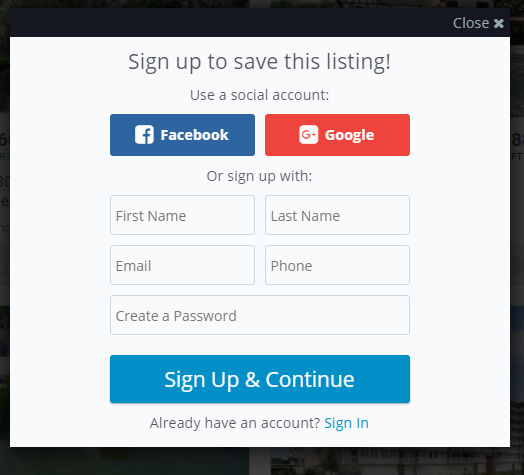Choose the Google text on the red button
This screenshot has width=524, height=475.
pyautogui.click(x=349, y=135)
